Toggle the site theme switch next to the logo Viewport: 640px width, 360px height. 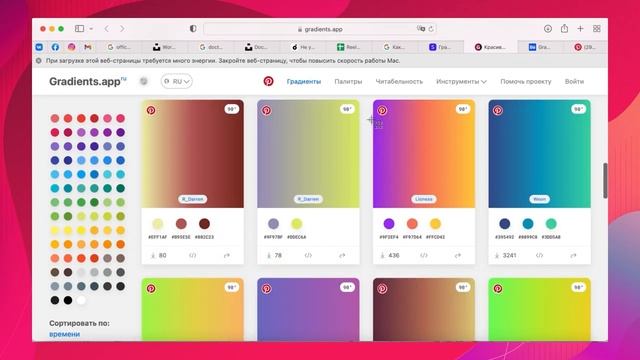pos(144,81)
